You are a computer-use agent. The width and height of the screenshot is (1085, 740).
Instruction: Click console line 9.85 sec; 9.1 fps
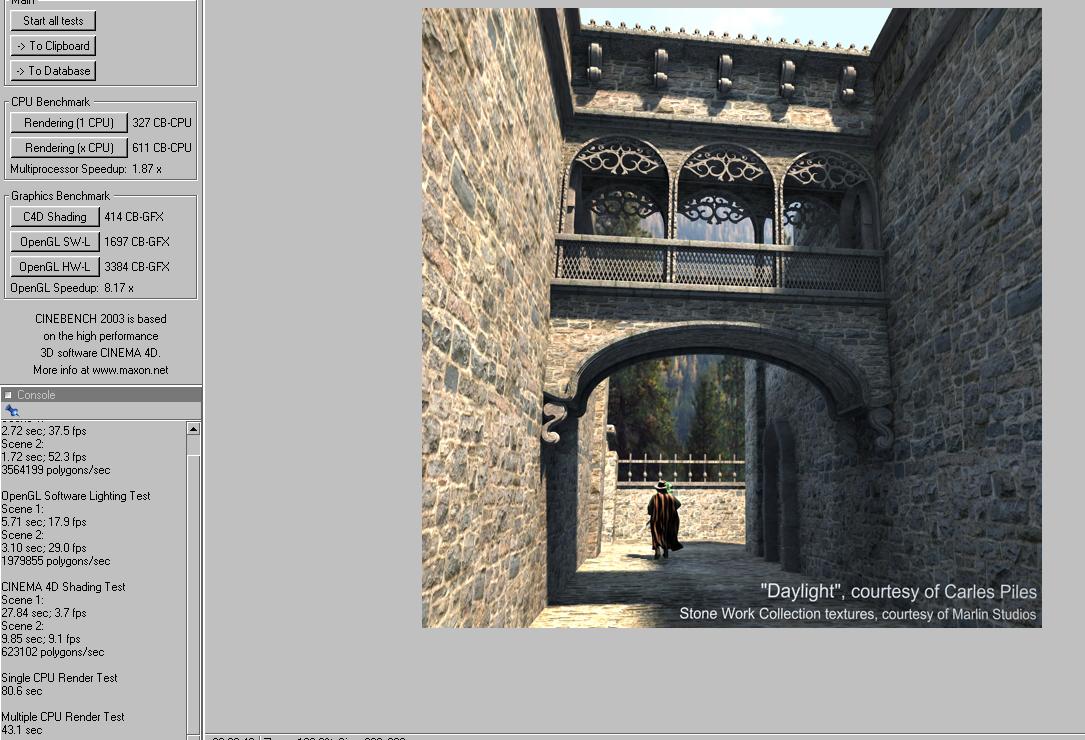[x=41, y=639]
